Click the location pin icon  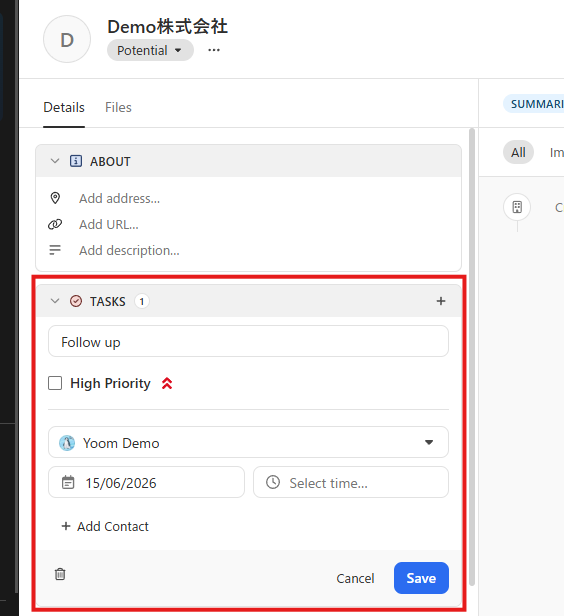point(55,198)
